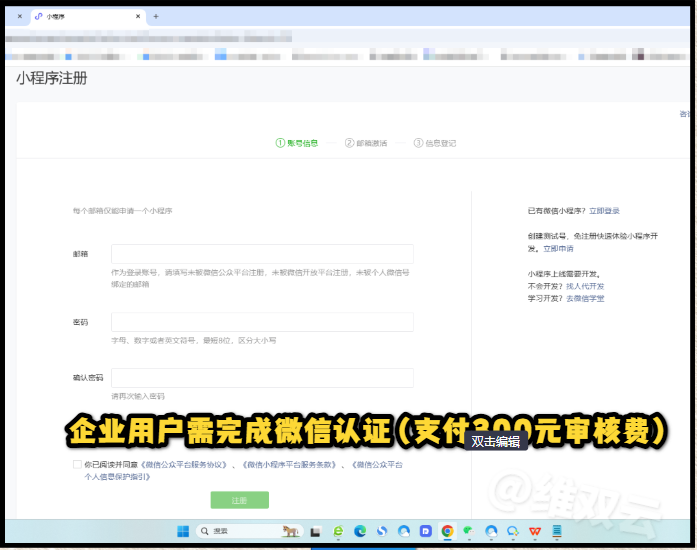Open WeChat from the taskbar
The width and height of the screenshot is (697, 550).
pos(468,531)
